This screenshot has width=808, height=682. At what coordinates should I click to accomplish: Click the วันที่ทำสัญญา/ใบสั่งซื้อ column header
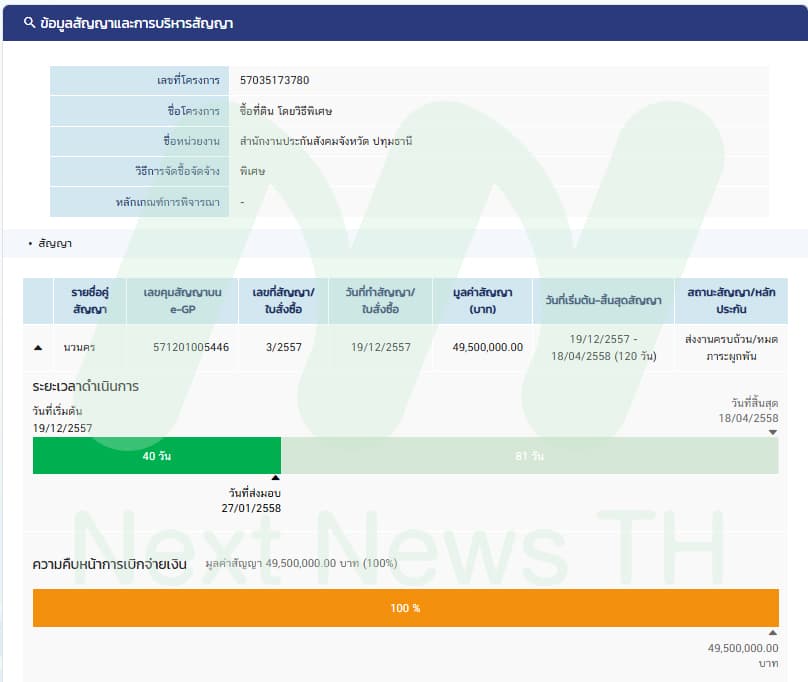pos(380,301)
